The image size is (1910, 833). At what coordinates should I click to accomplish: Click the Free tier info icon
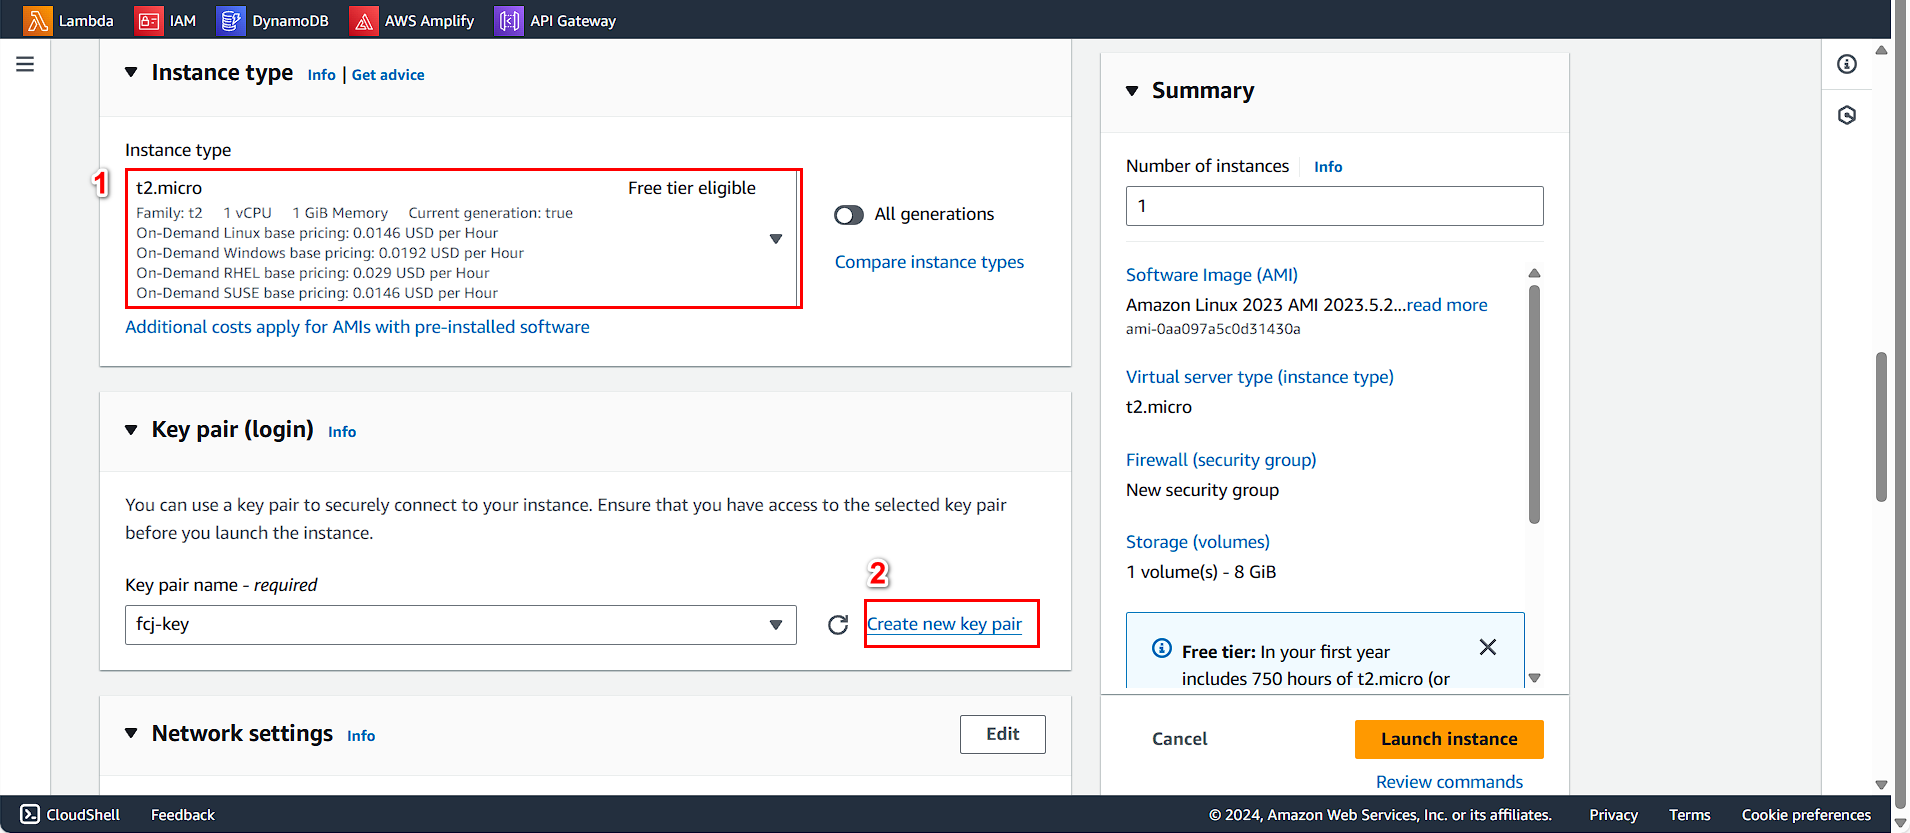pyautogui.click(x=1162, y=648)
